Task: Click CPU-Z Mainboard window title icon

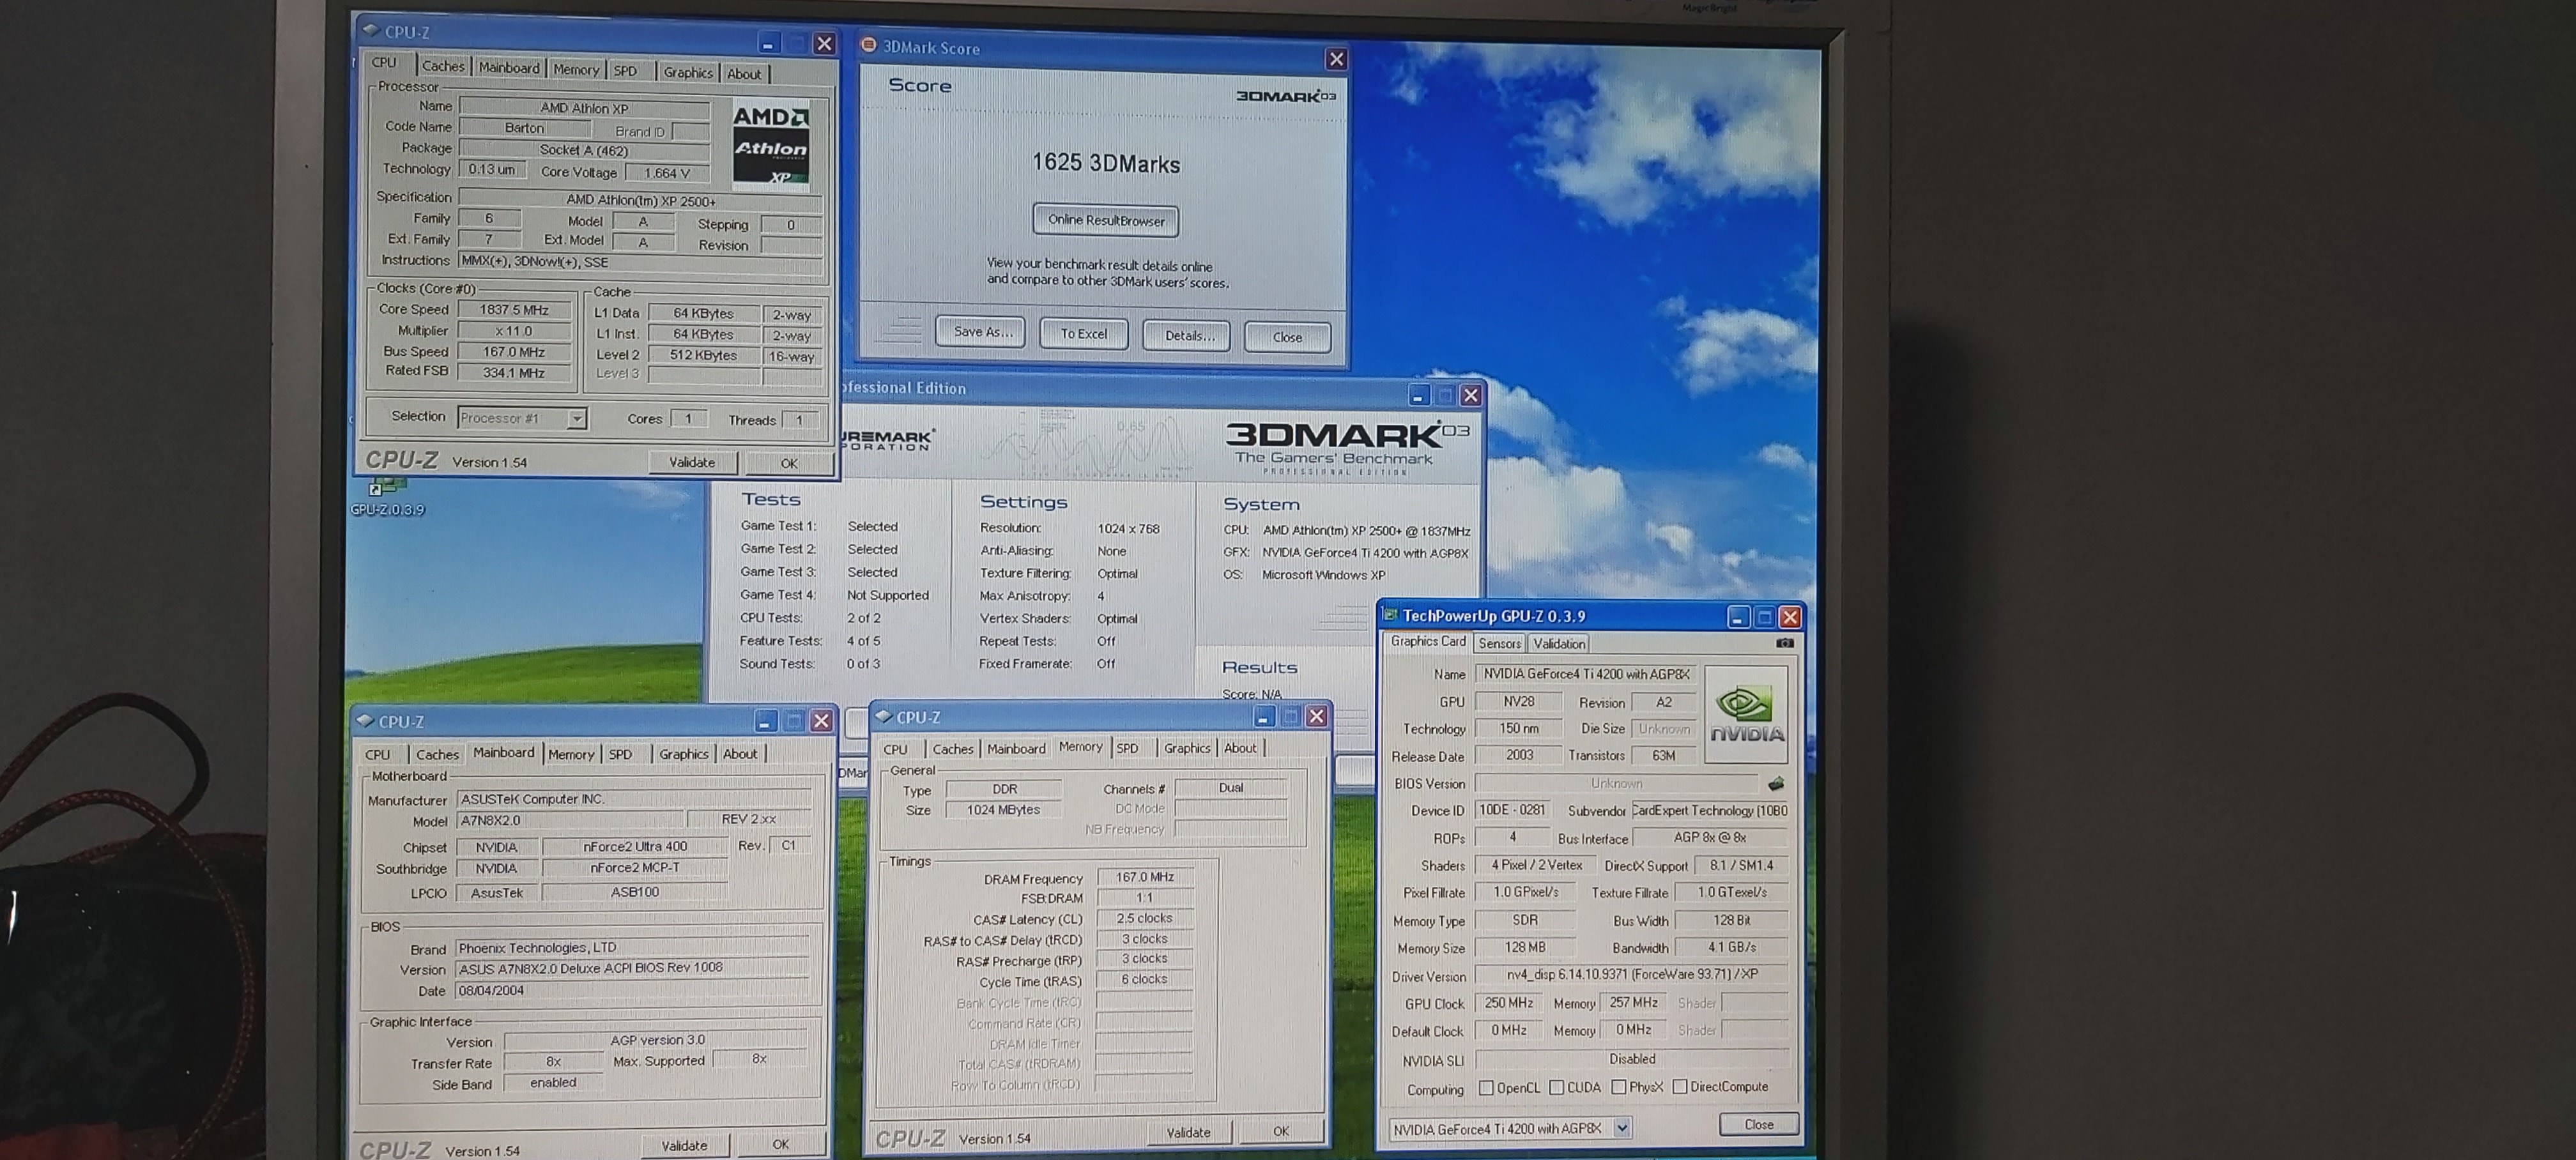Action: [x=365, y=720]
